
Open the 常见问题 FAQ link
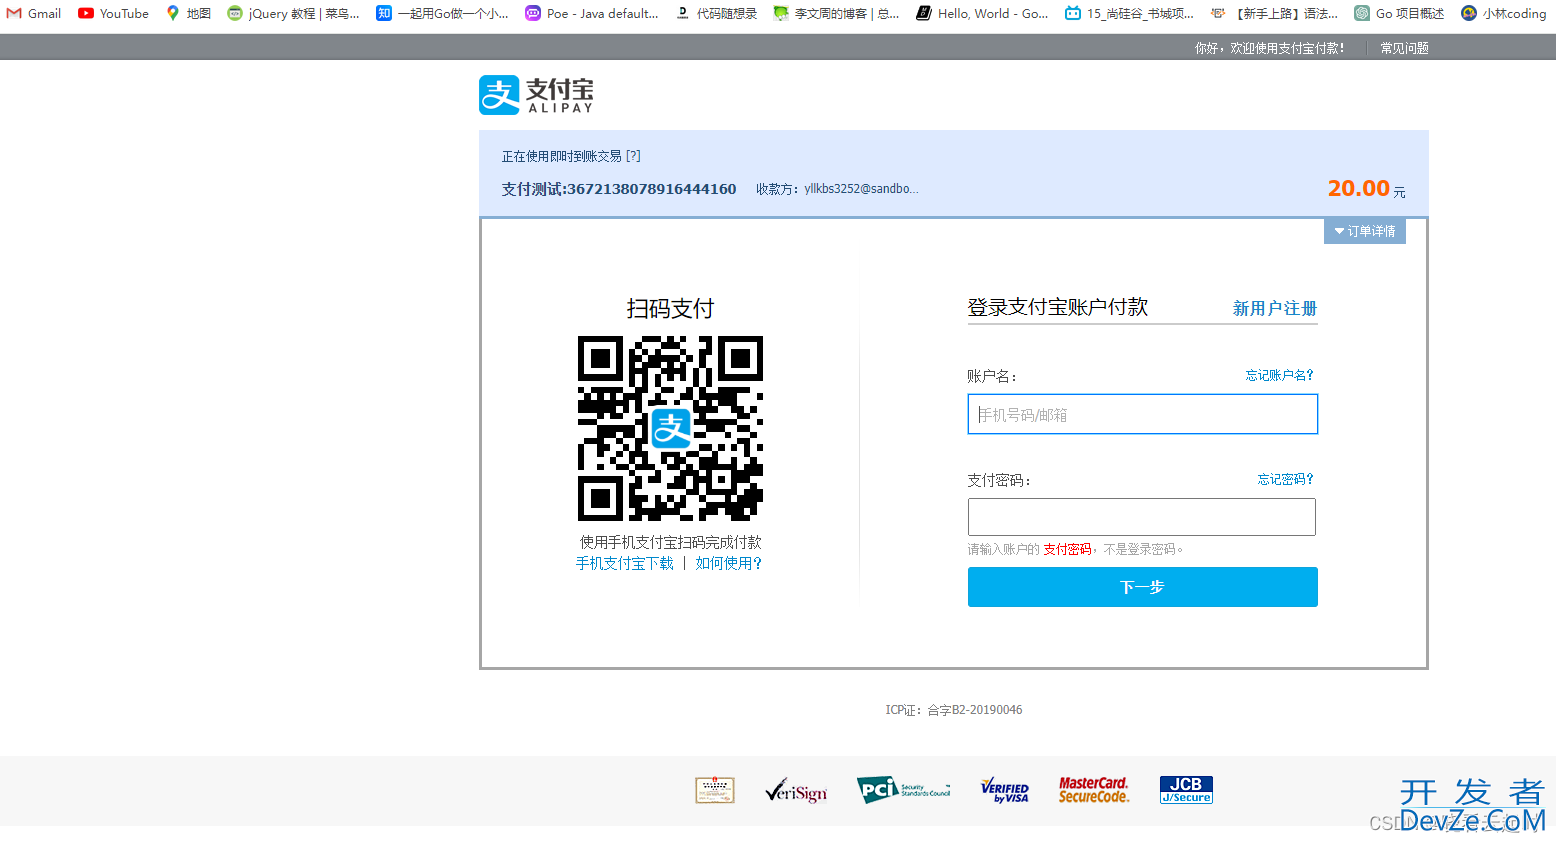point(1404,48)
